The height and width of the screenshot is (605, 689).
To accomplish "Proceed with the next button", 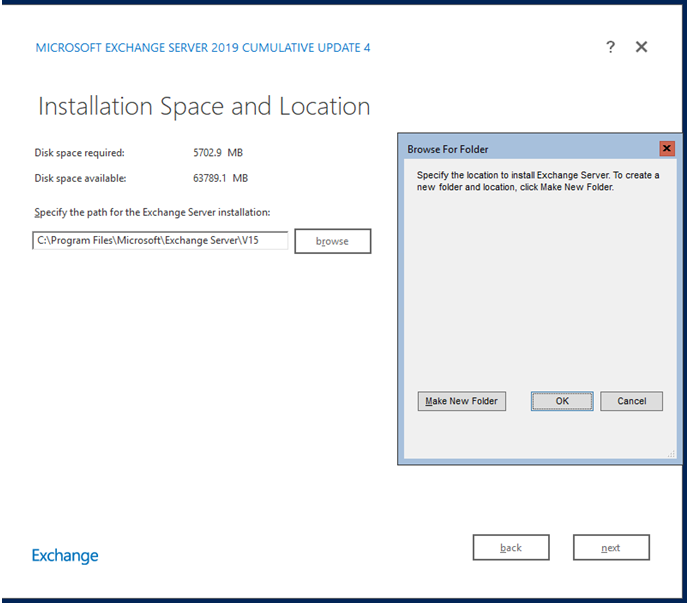I will [611, 547].
